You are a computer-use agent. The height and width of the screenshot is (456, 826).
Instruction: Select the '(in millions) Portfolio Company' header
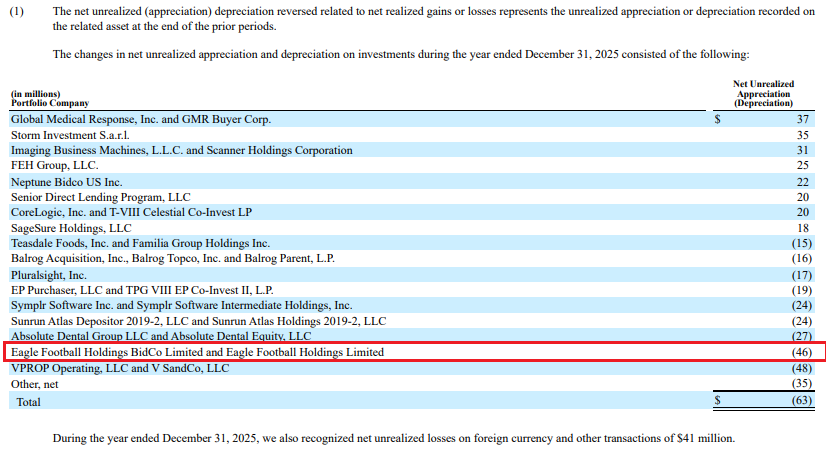tap(50, 99)
